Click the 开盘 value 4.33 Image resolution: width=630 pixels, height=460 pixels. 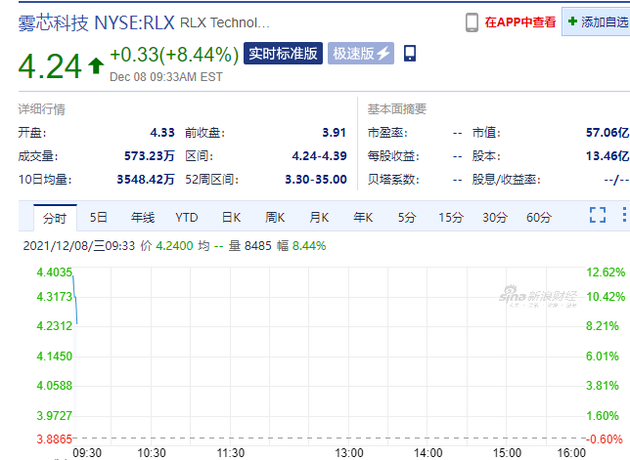tap(162, 133)
